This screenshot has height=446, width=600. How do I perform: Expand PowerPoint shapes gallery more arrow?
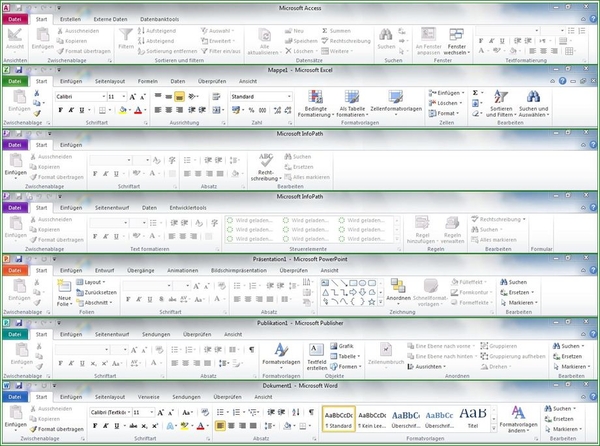(381, 302)
